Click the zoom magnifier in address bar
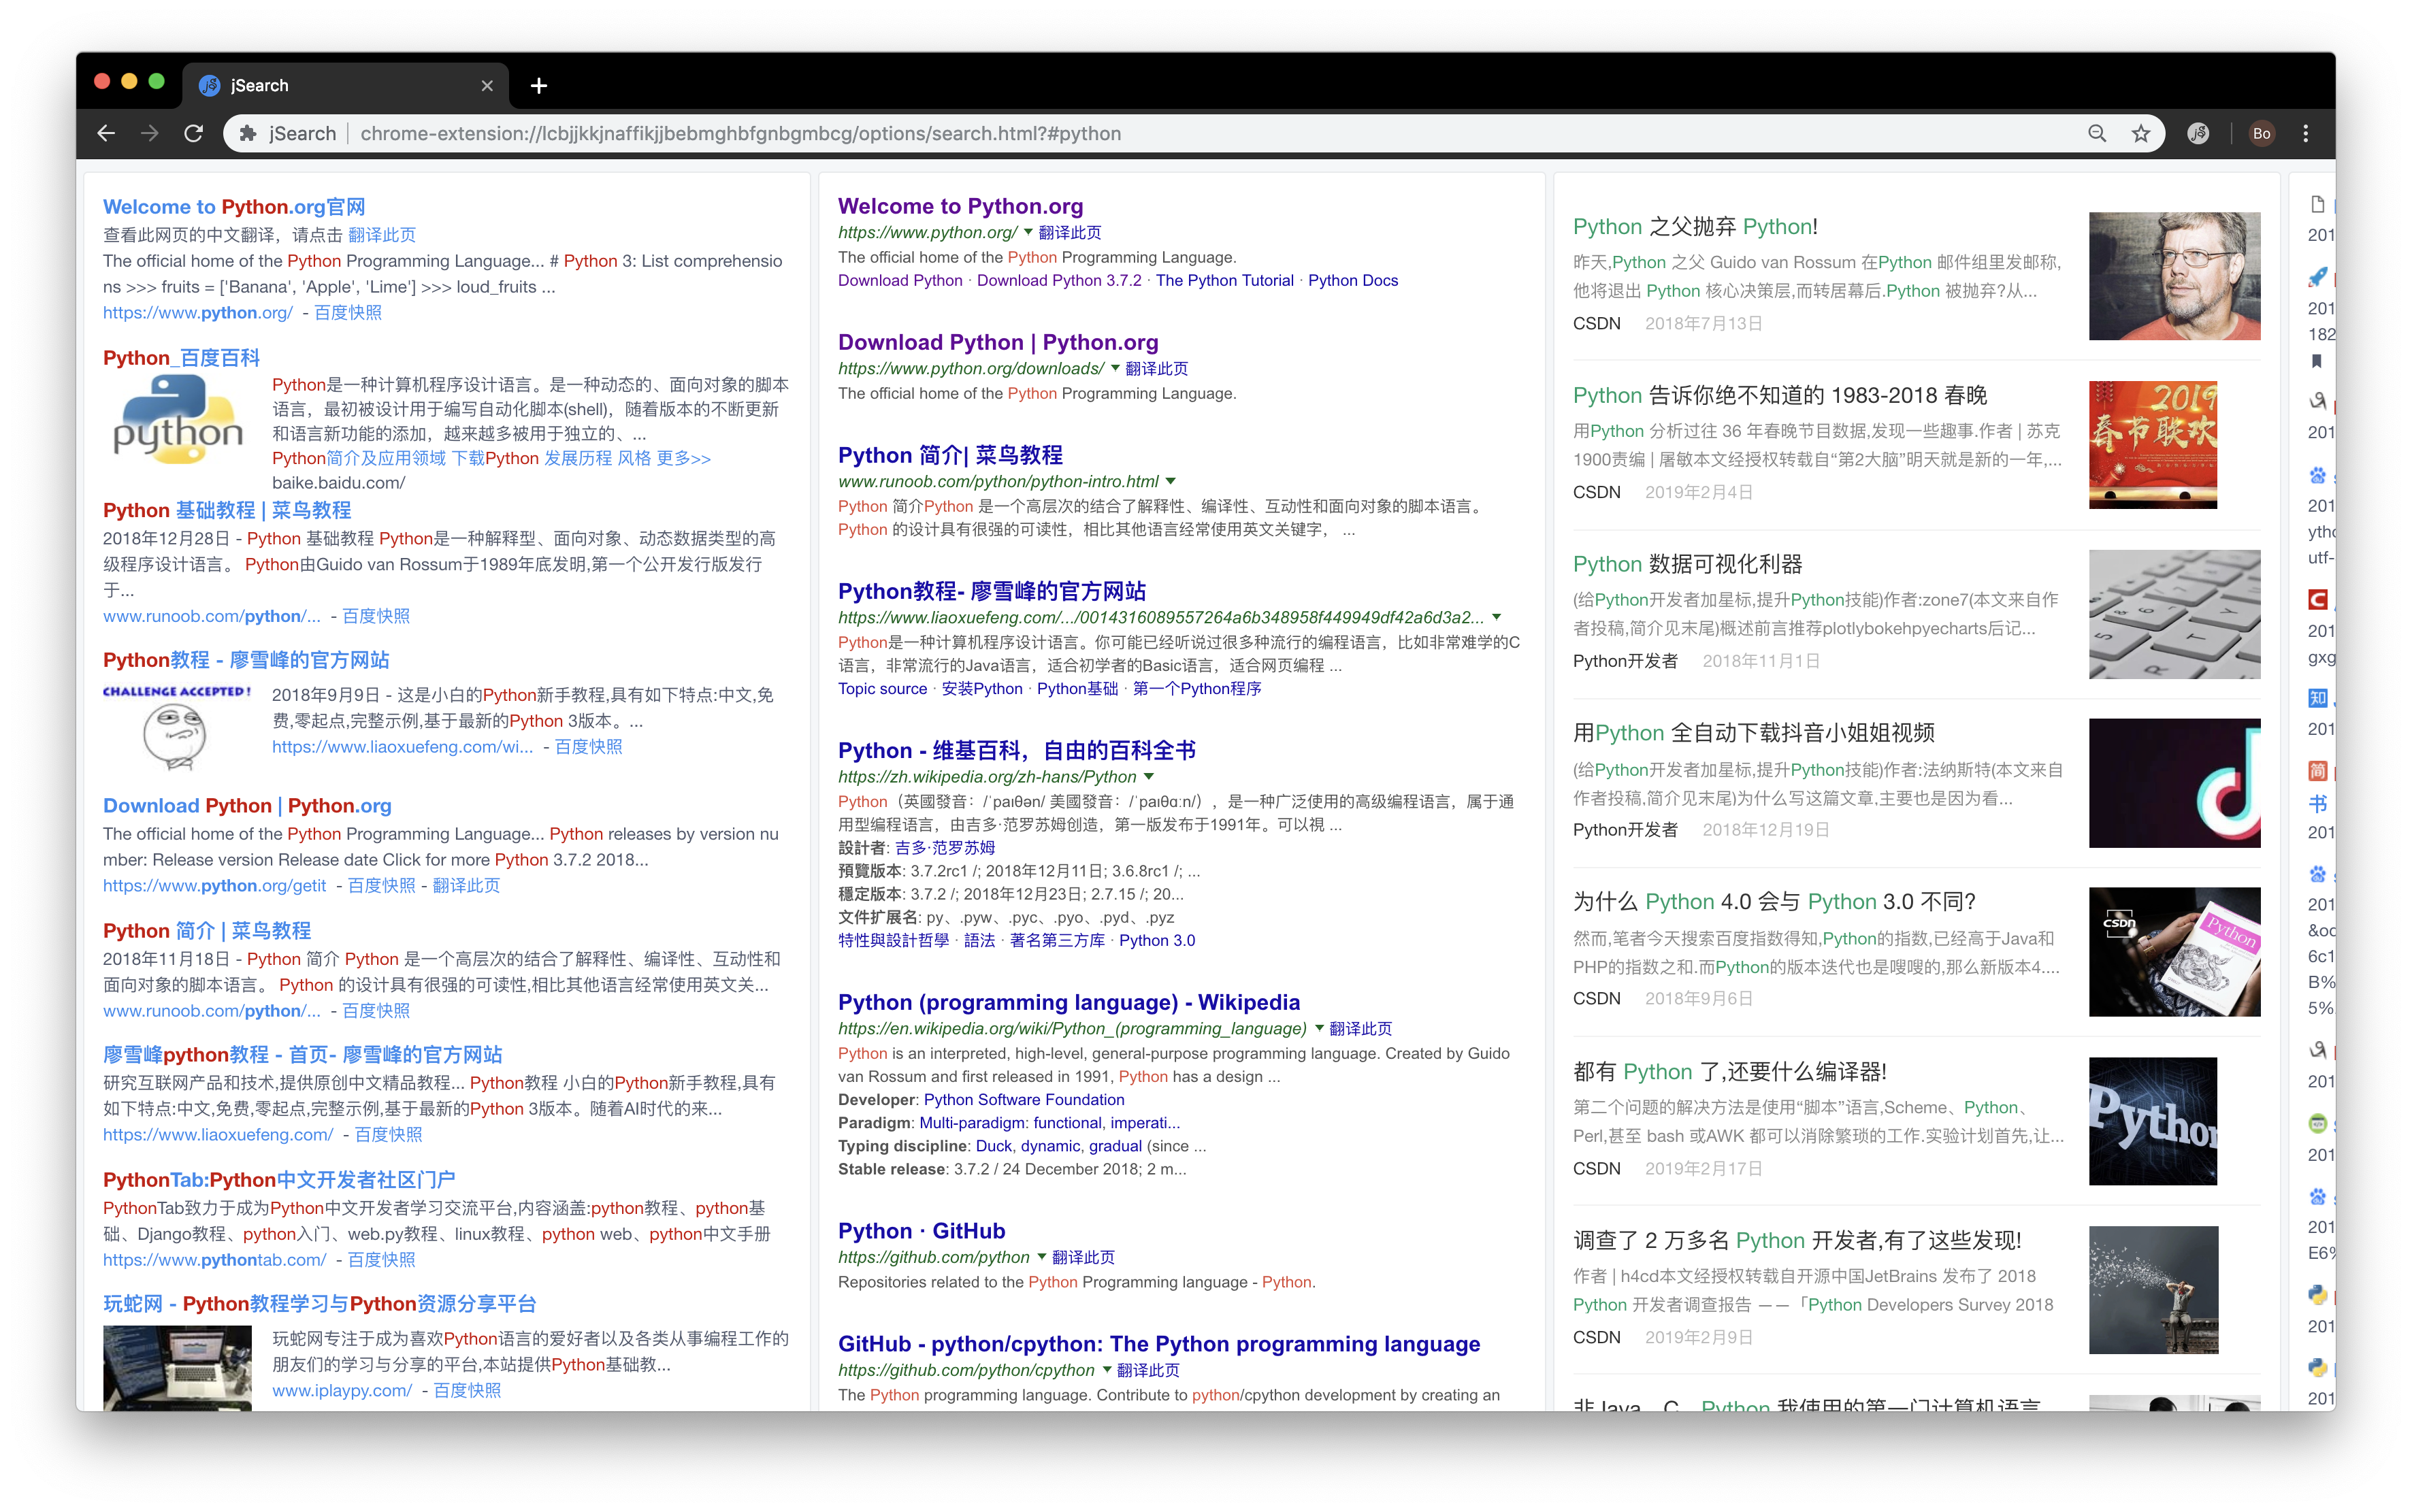This screenshot has width=2412, height=1512. pyautogui.click(x=2097, y=133)
